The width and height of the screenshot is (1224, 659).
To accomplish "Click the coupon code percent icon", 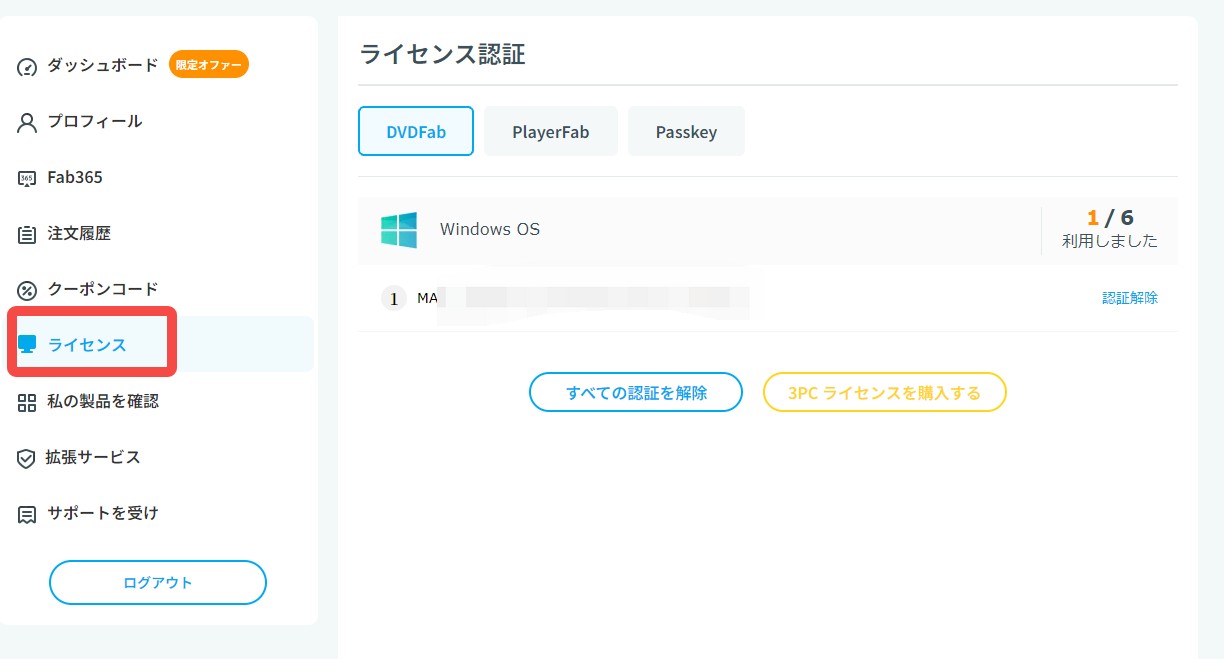I will pyautogui.click(x=27, y=291).
